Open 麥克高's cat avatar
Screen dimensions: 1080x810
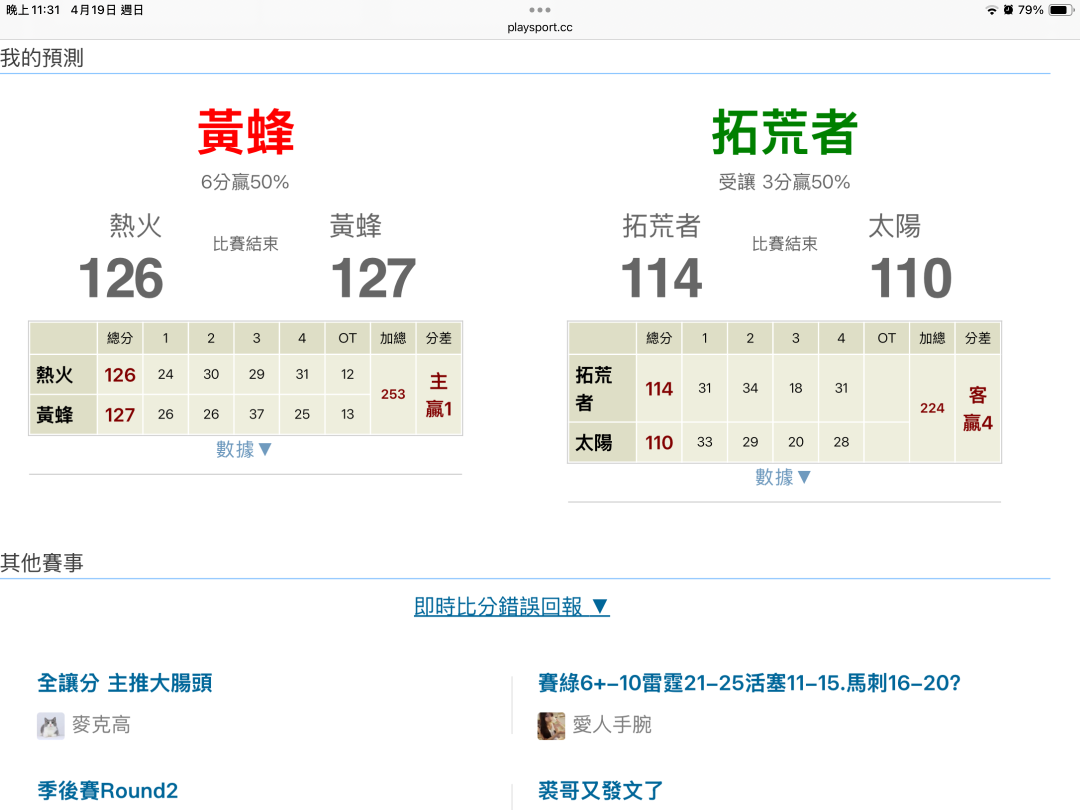pyautogui.click(x=50, y=726)
